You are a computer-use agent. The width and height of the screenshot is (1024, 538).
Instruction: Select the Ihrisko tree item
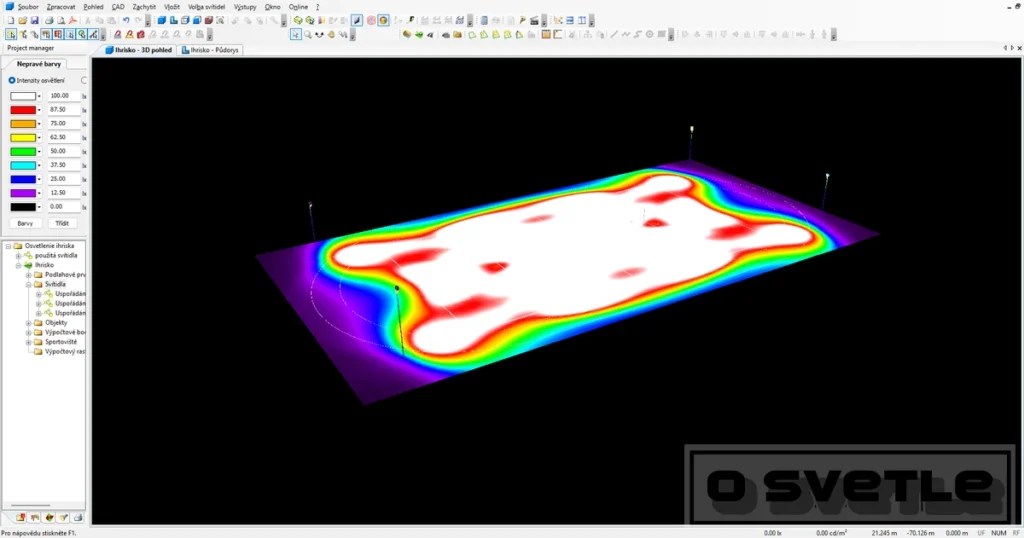click(x=44, y=265)
